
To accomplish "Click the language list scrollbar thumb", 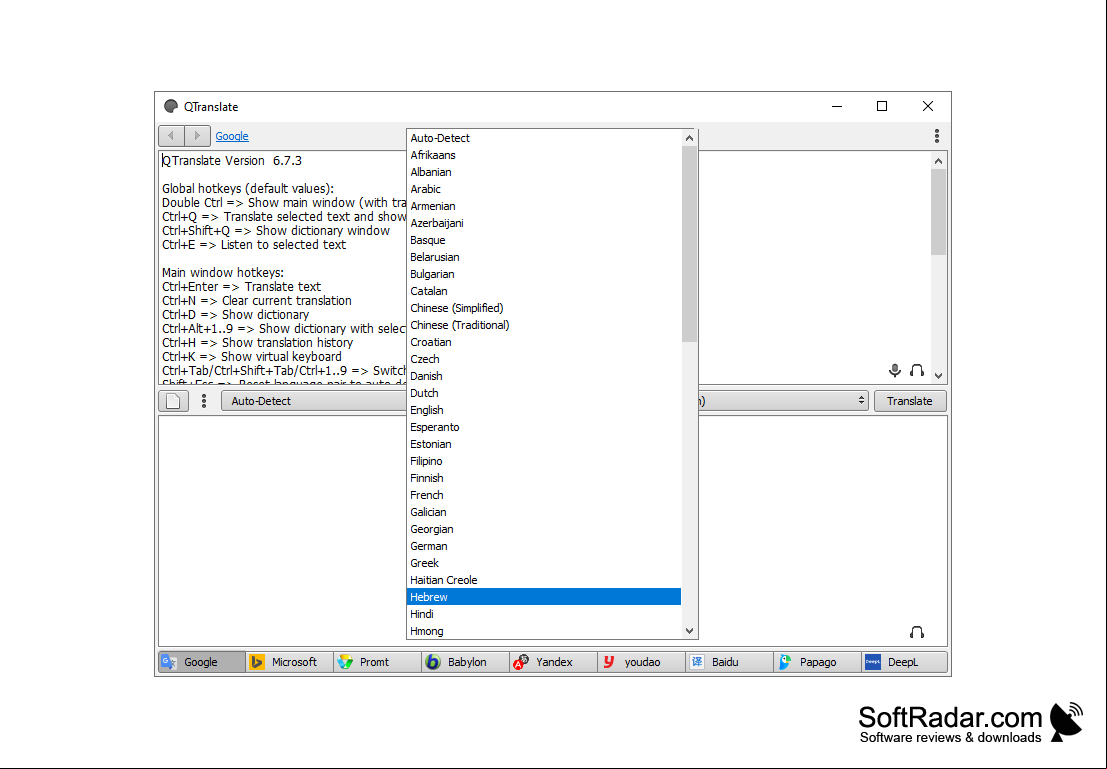I will tap(689, 244).
